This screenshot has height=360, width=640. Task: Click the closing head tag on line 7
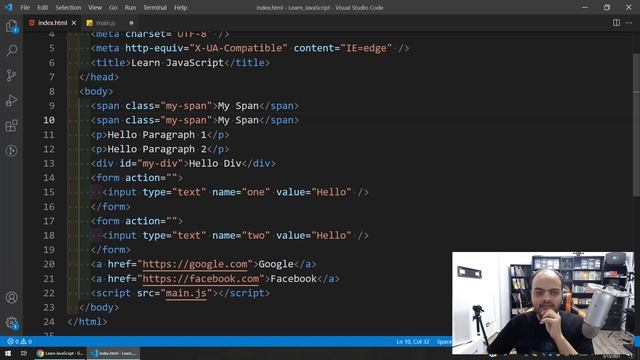point(99,77)
